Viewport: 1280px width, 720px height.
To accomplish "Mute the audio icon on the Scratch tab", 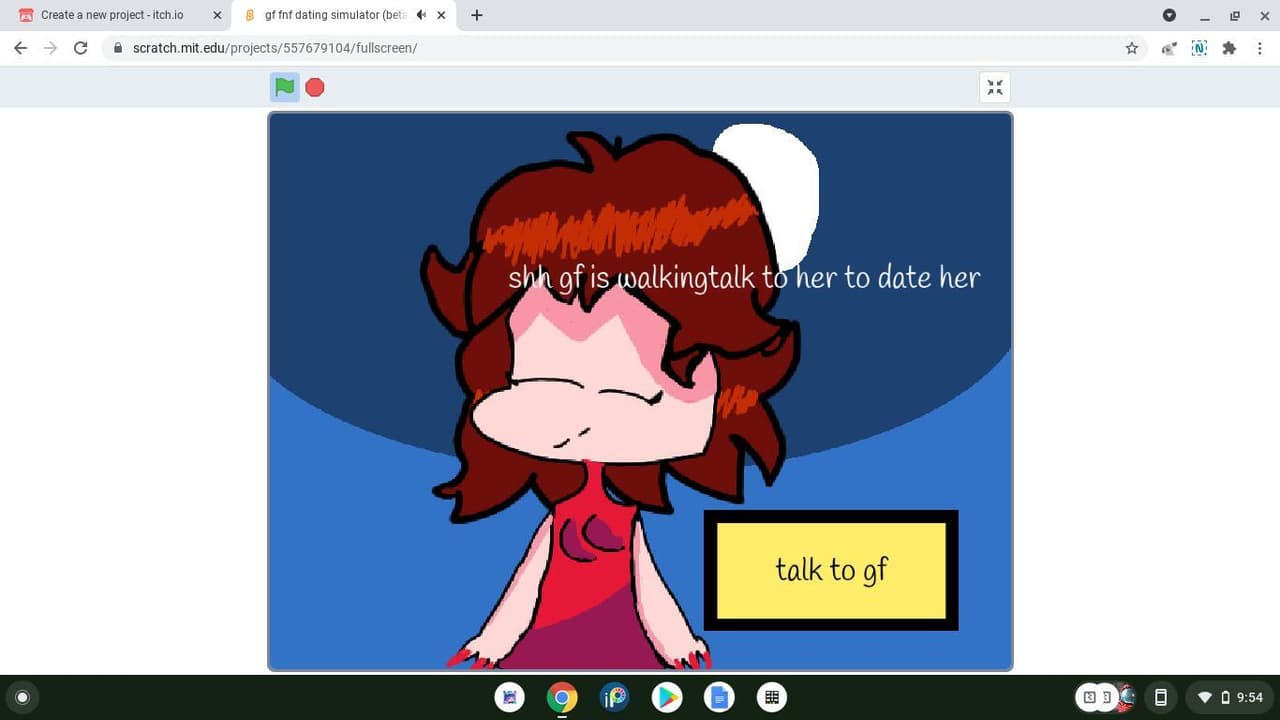I will coord(421,15).
